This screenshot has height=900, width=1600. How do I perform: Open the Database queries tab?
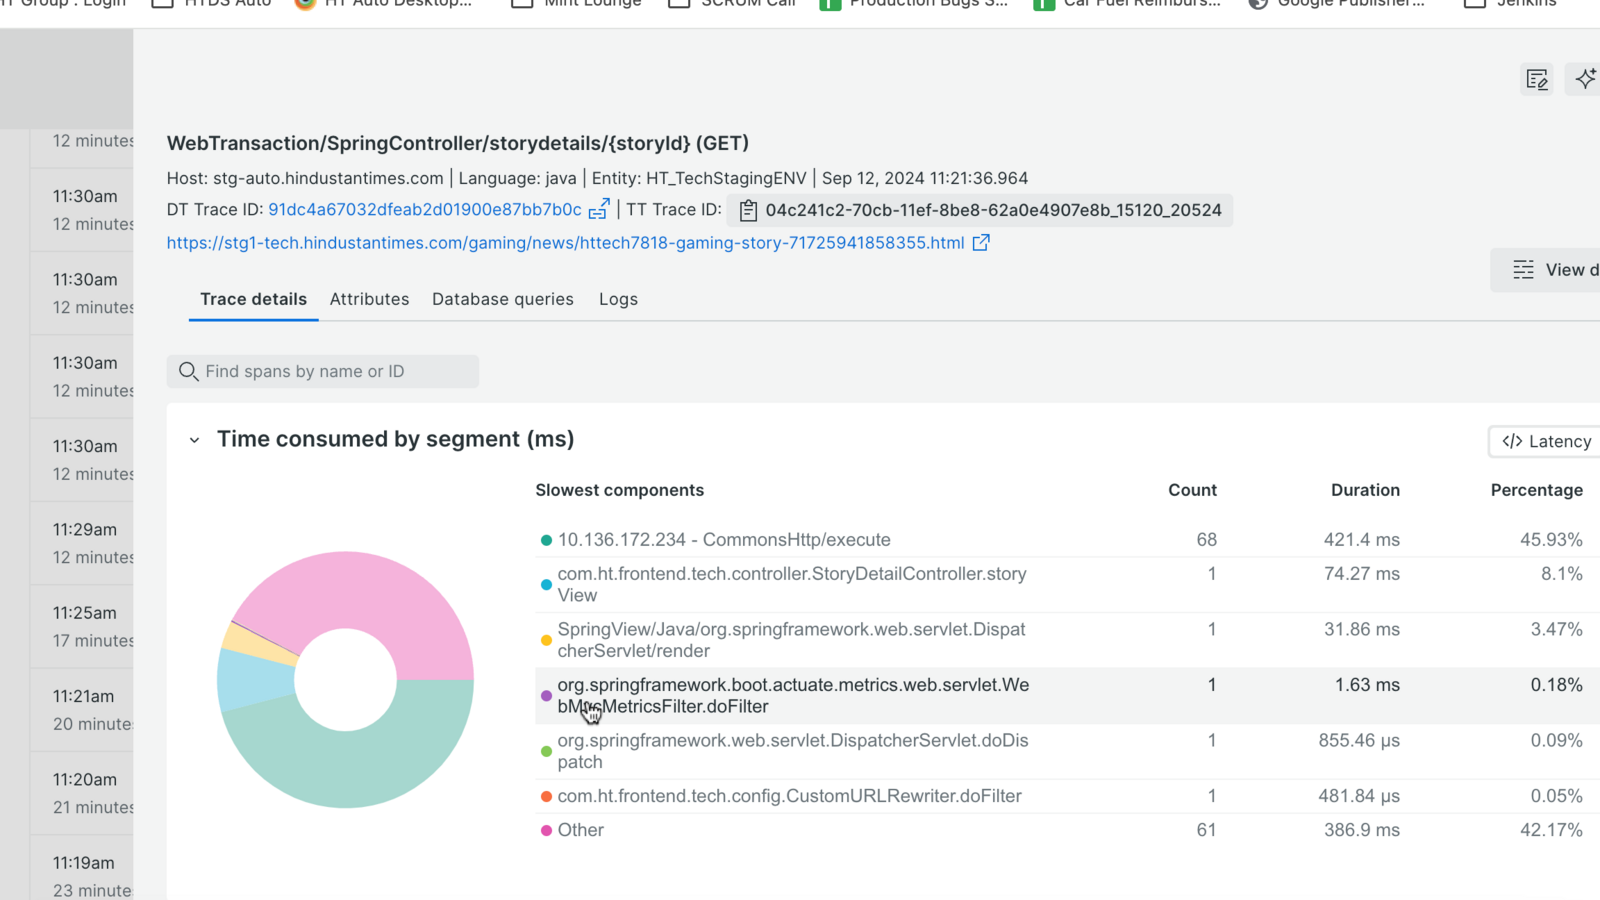coord(503,299)
